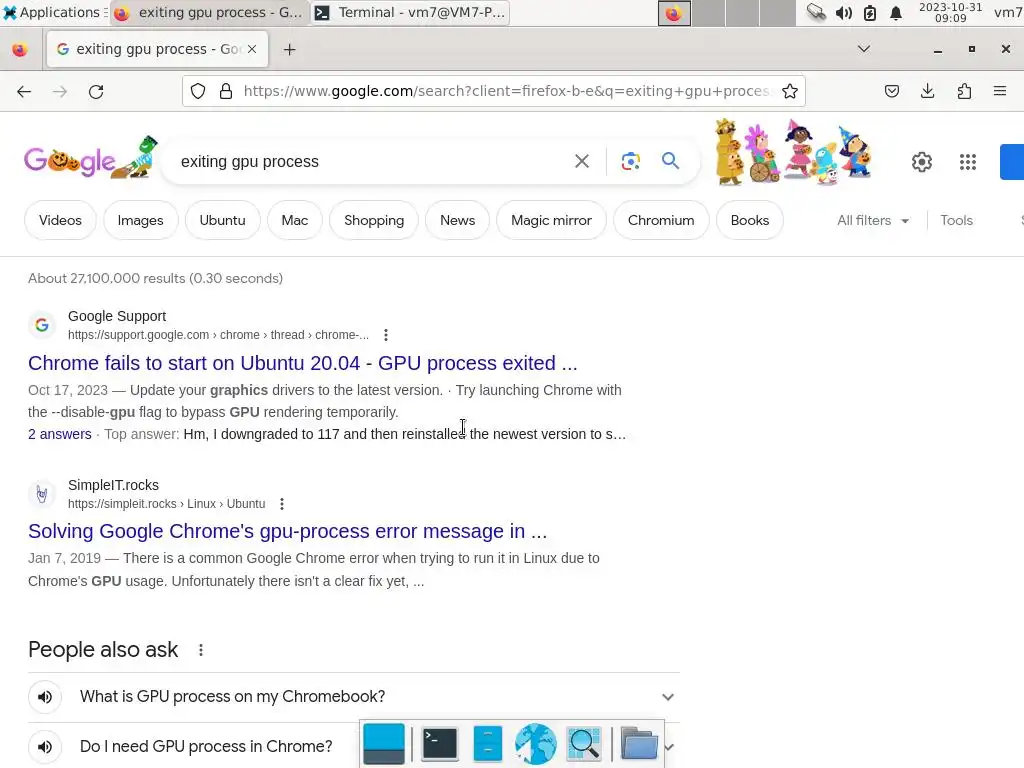Click the network connection tray icon
Viewport: 1024px width, 768px height.
click(816, 12)
